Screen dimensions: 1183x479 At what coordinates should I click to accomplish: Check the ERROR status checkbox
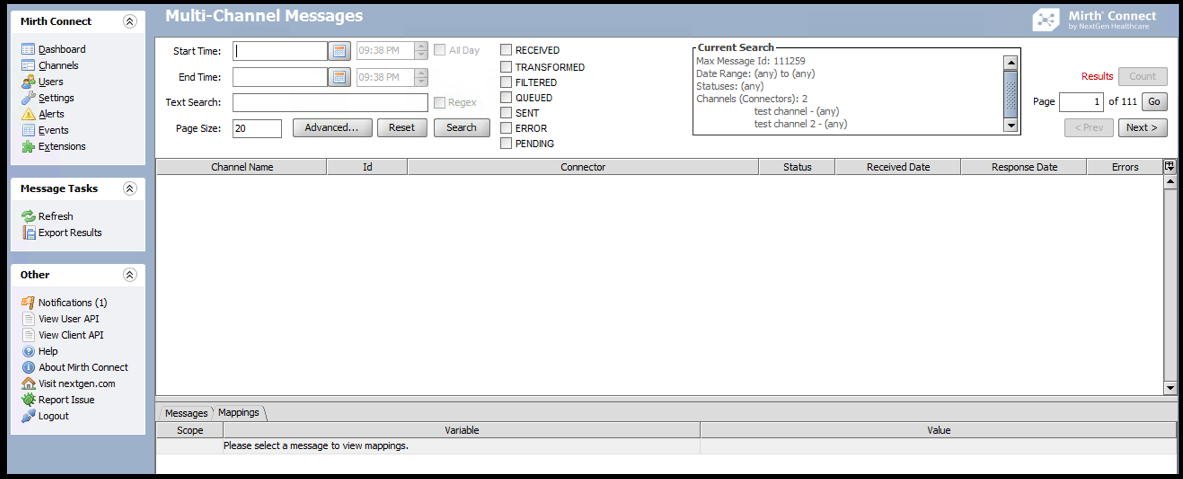(x=506, y=128)
